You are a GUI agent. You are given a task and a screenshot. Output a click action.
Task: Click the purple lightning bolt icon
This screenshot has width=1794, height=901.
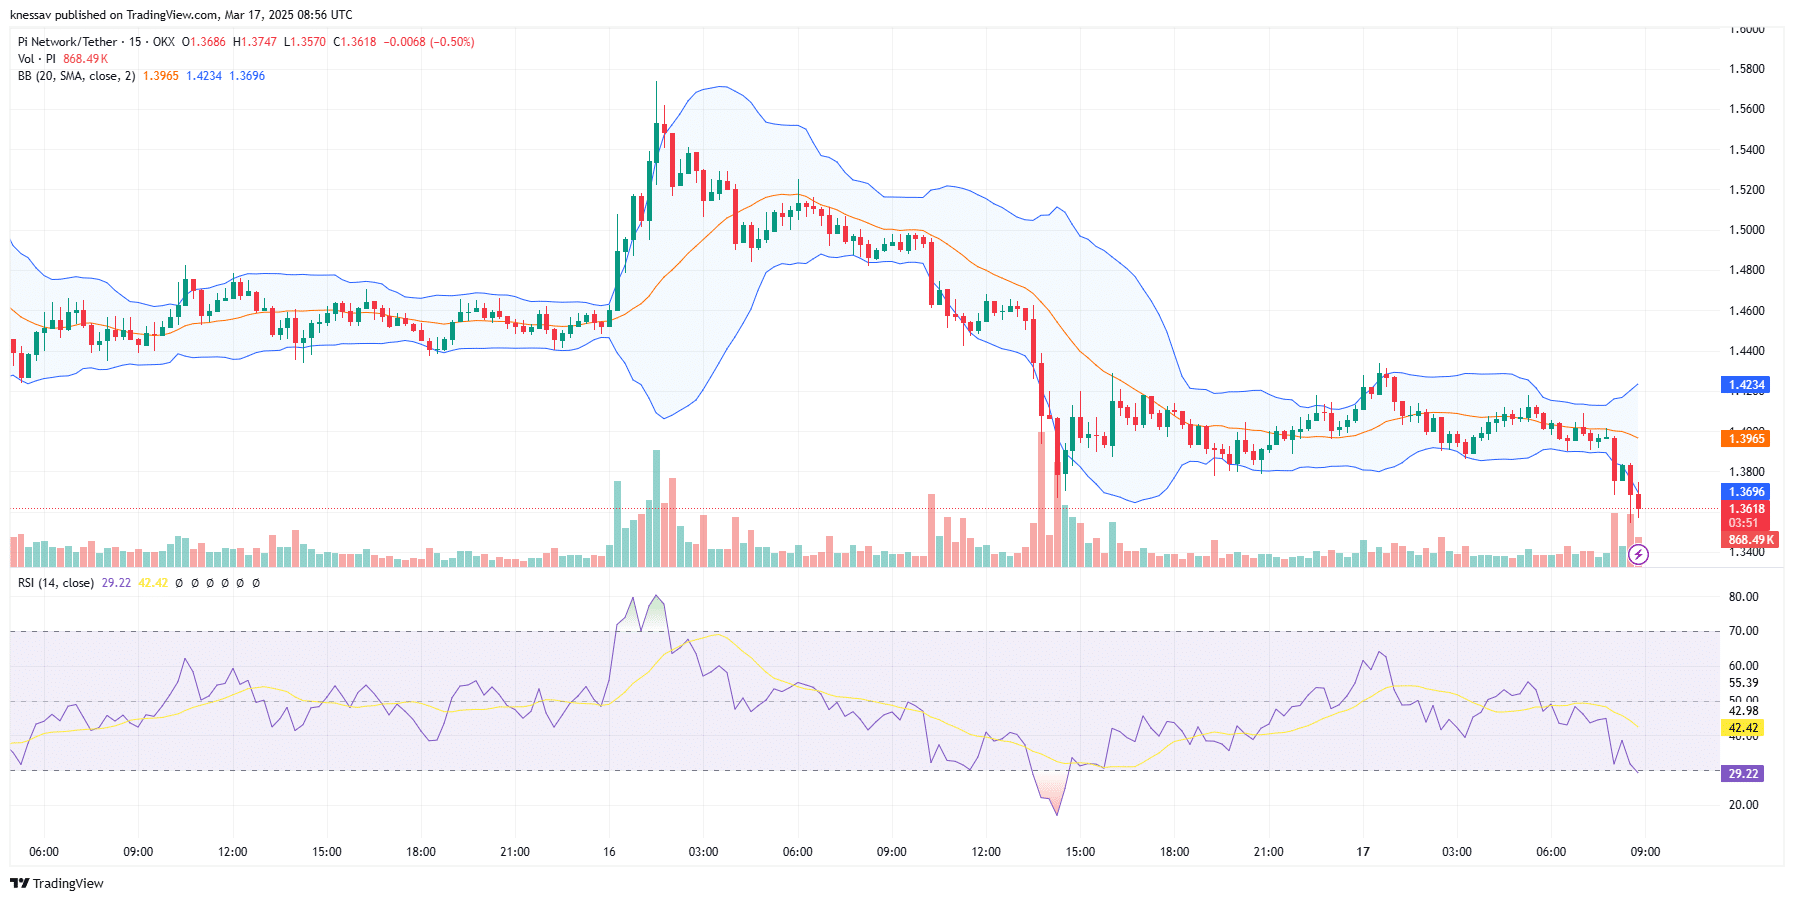pyautogui.click(x=1638, y=555)
